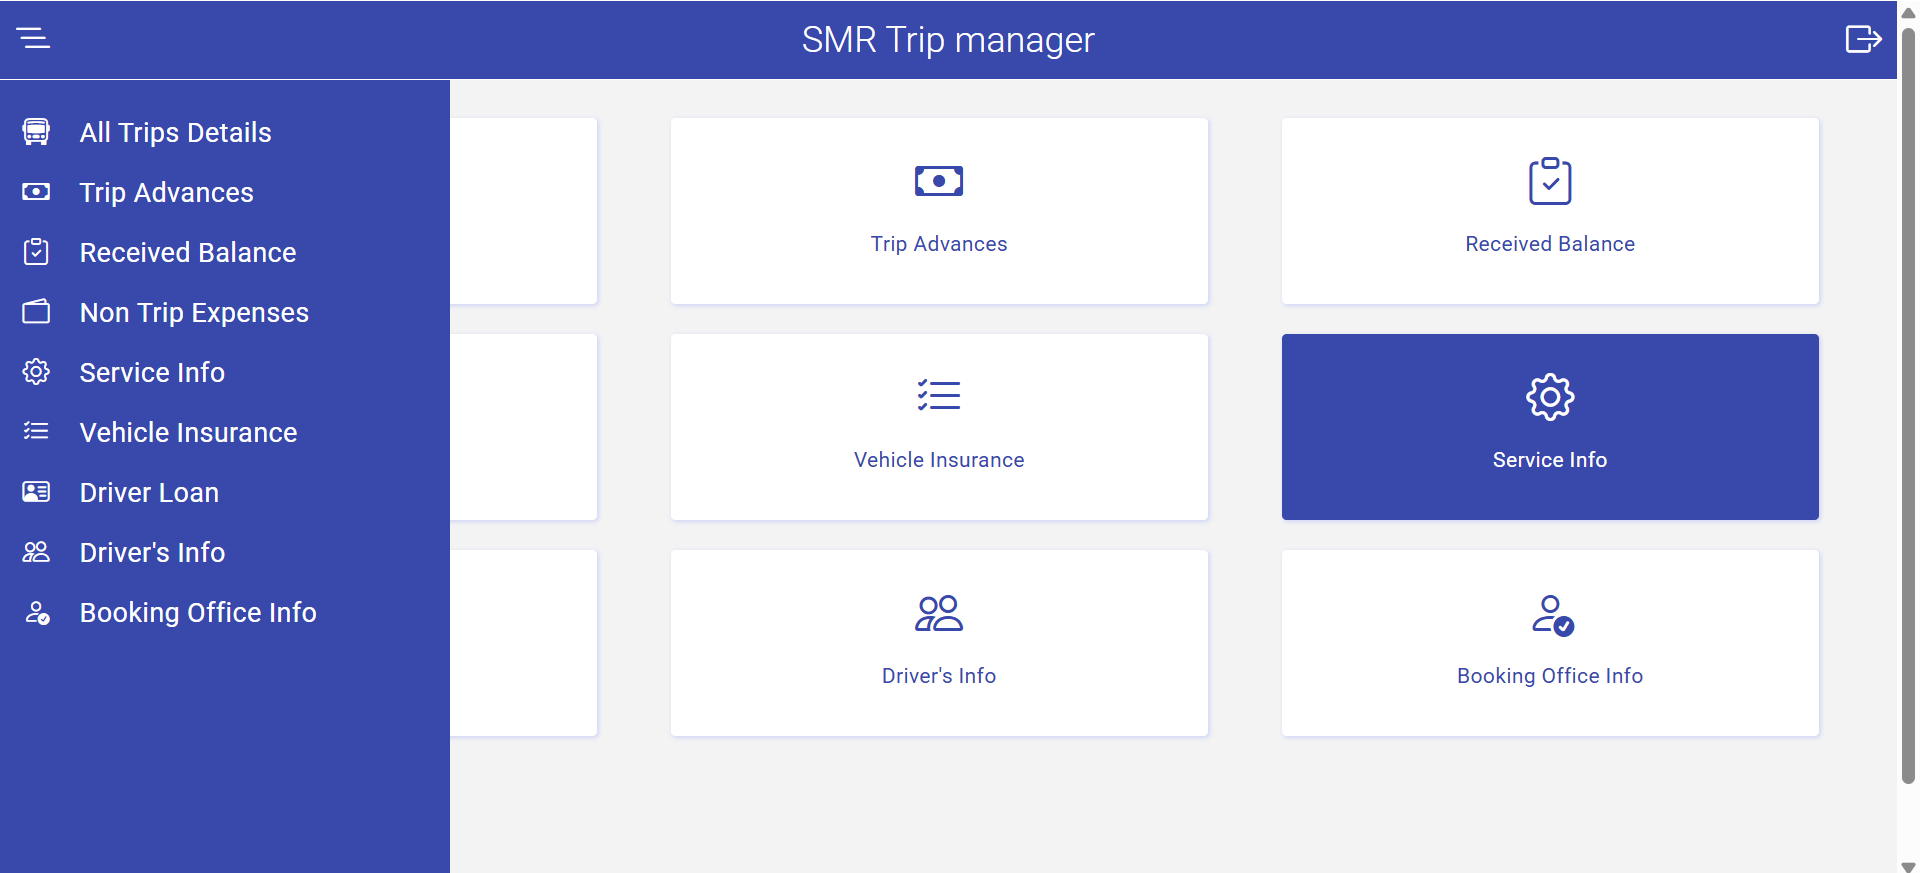Go to Driver Loan in the sidebar
The image size is (1920, 873).
(149, 493)
